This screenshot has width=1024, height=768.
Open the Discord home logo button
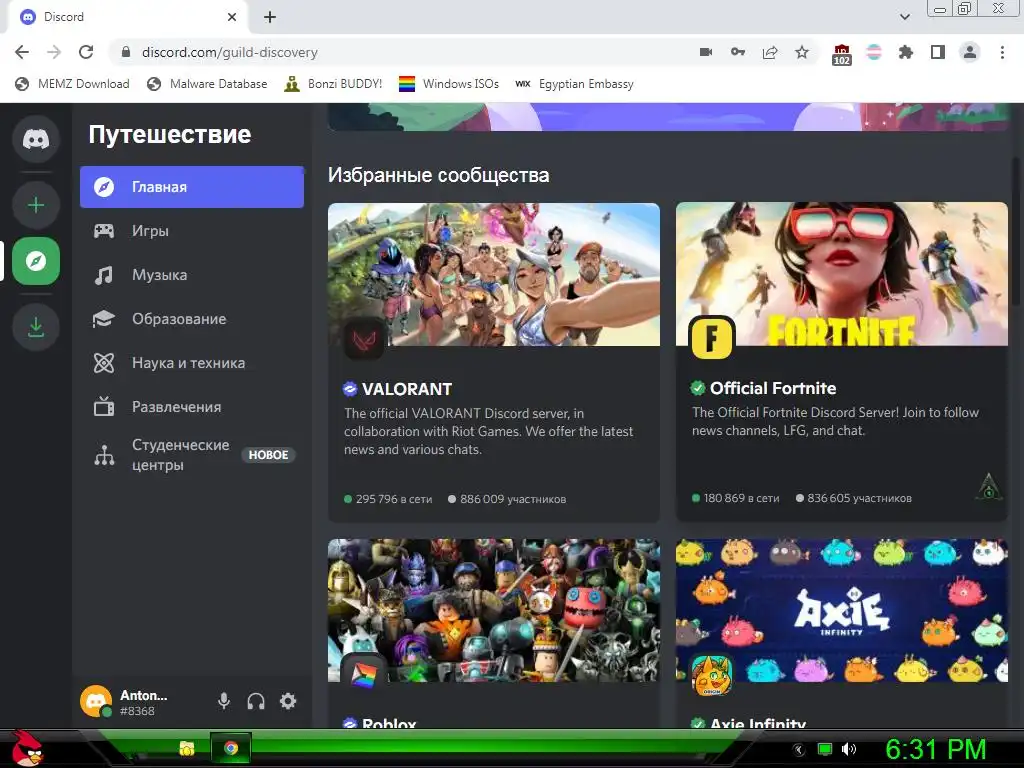36,139
